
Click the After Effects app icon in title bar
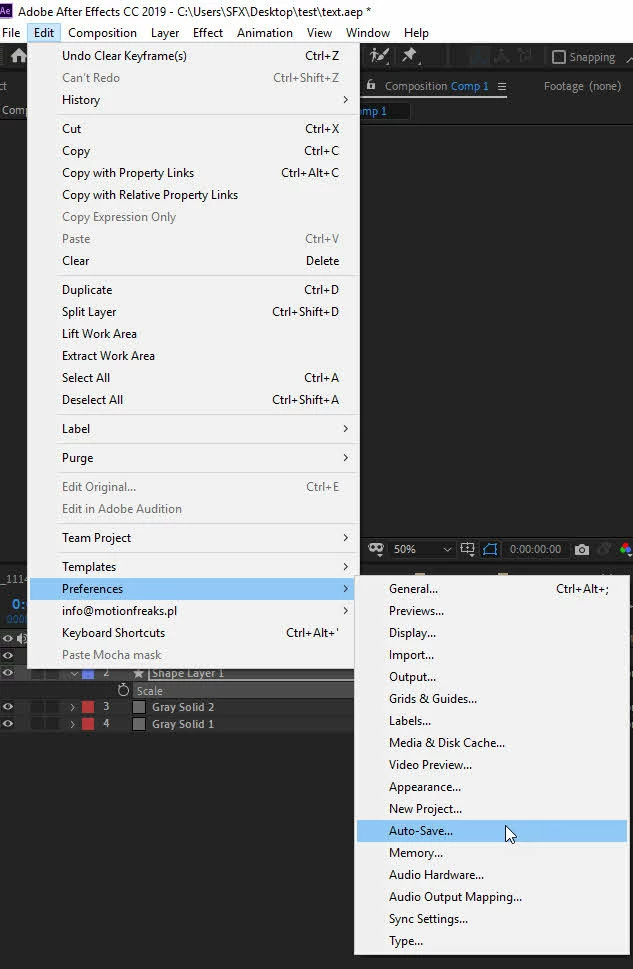coord(6,11)
